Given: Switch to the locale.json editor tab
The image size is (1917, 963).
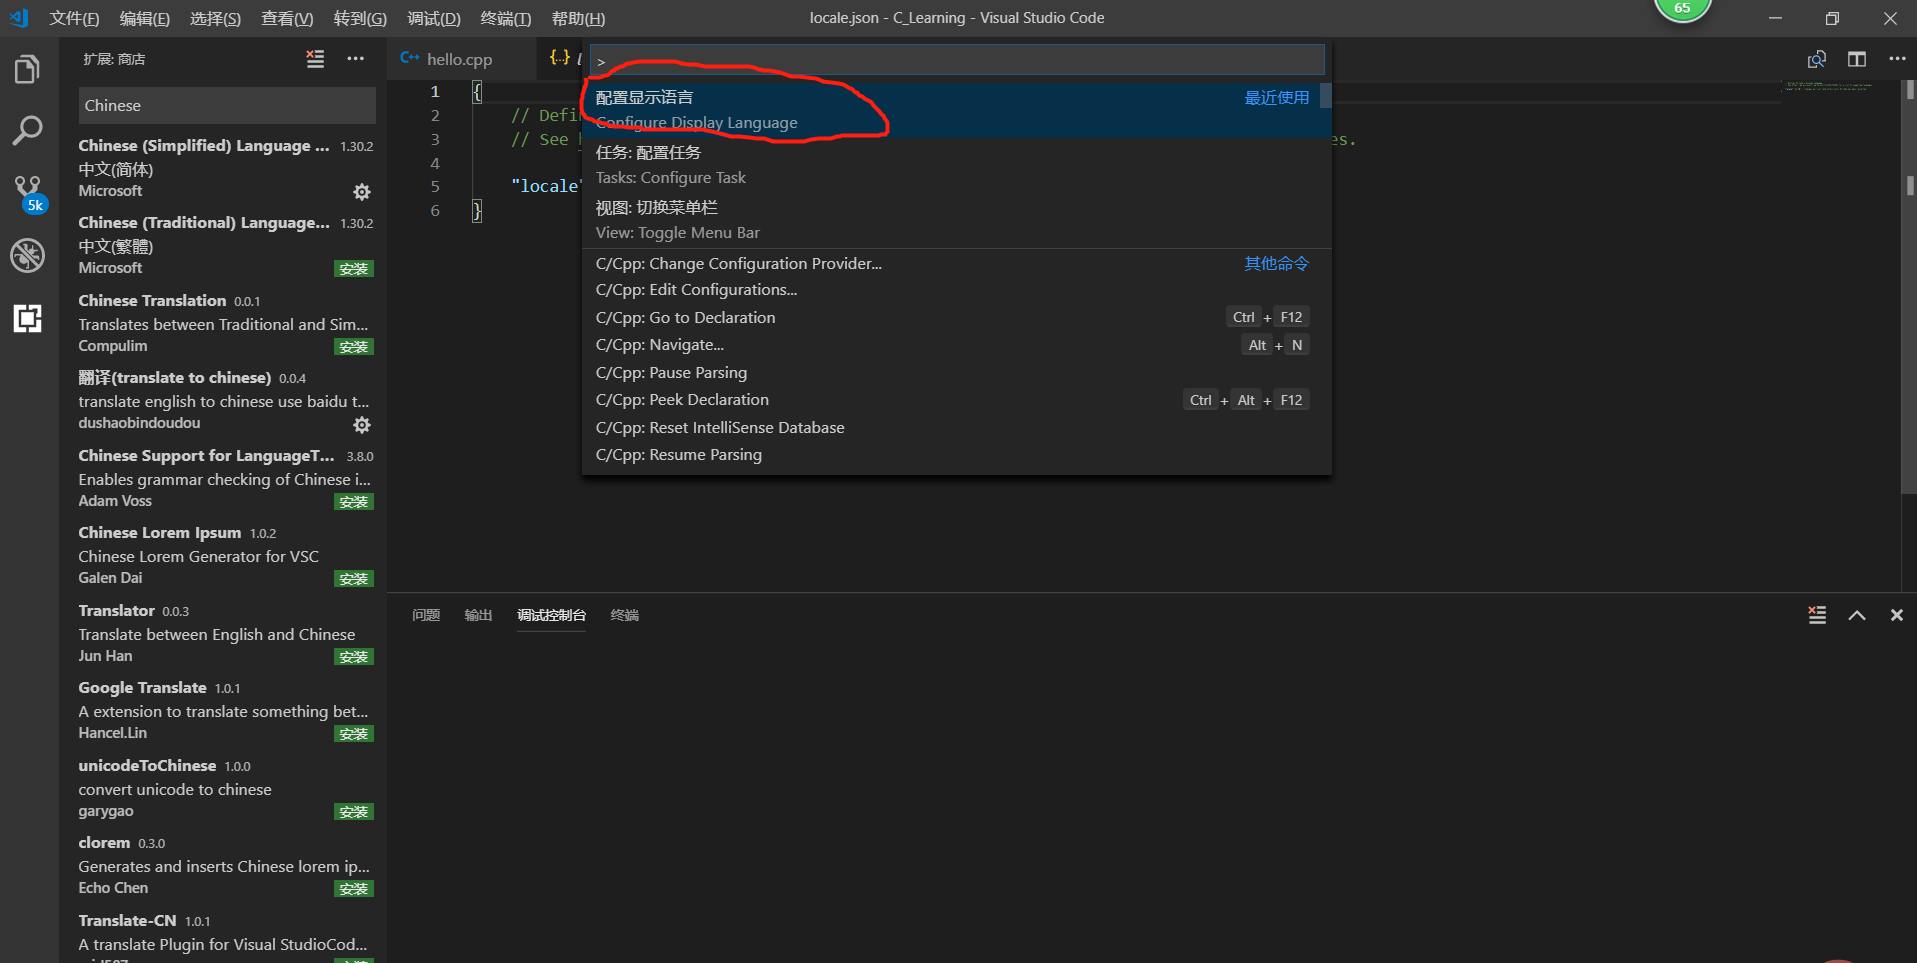Looking at the screenshot, I should pyautogui.click(x=561, y=59).
